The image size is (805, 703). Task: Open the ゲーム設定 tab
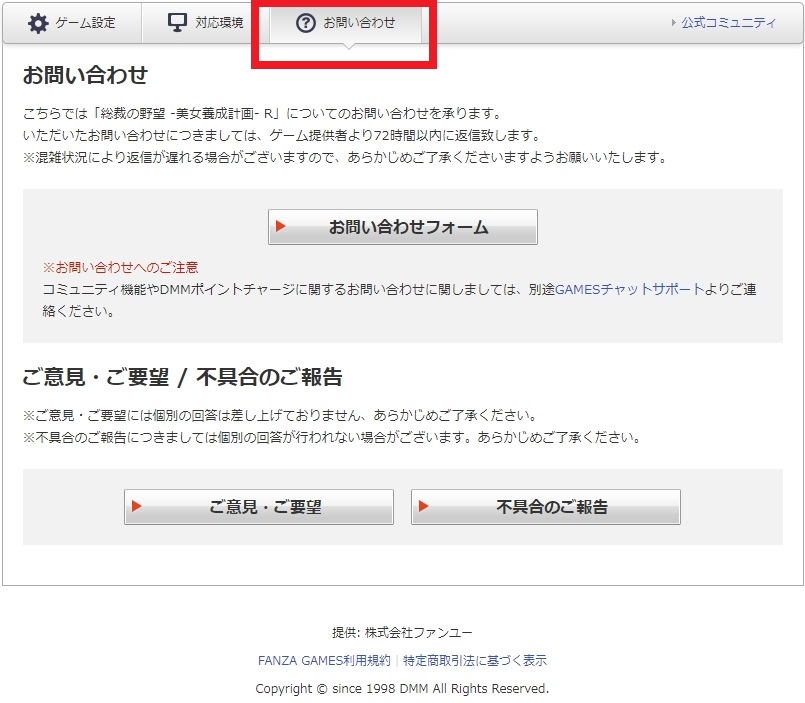[x=72, y=23]
